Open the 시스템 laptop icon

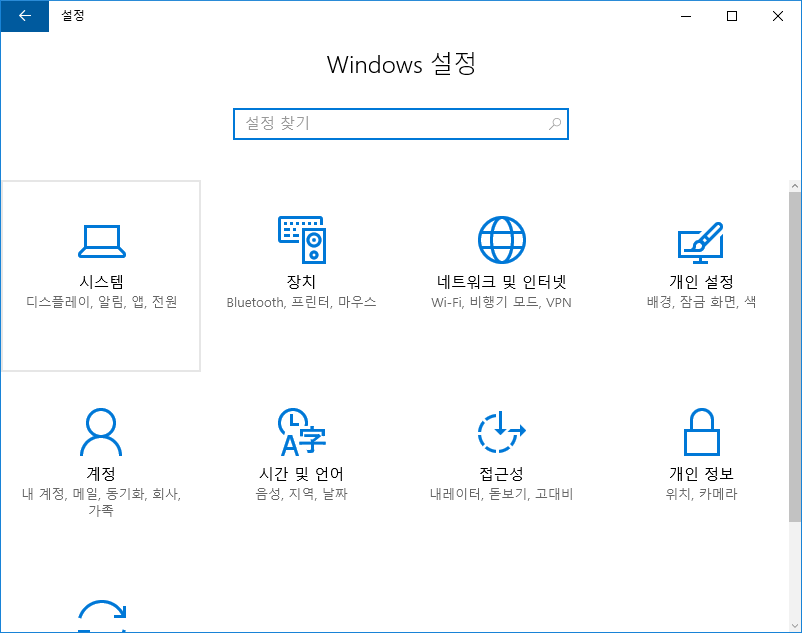coord(102,241)
